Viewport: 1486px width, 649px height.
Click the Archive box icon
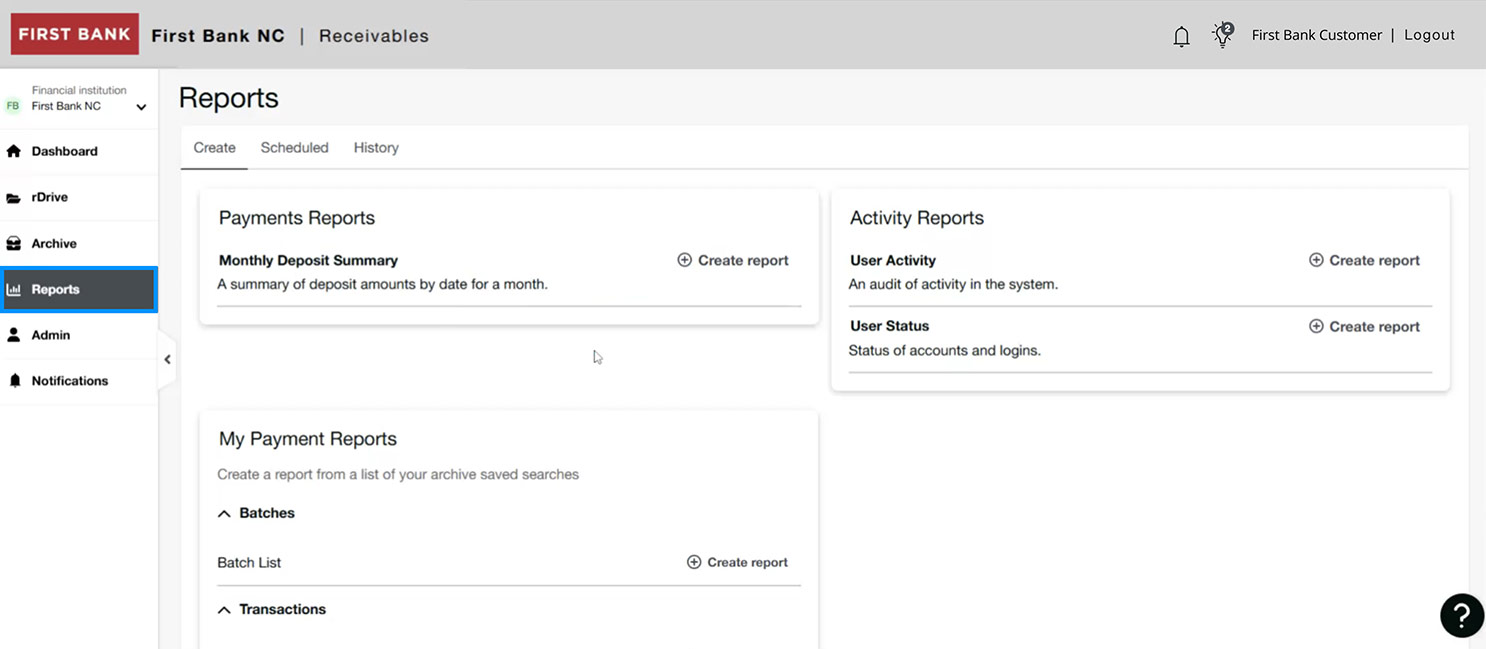pyautogui.click(x=14, y=243)
